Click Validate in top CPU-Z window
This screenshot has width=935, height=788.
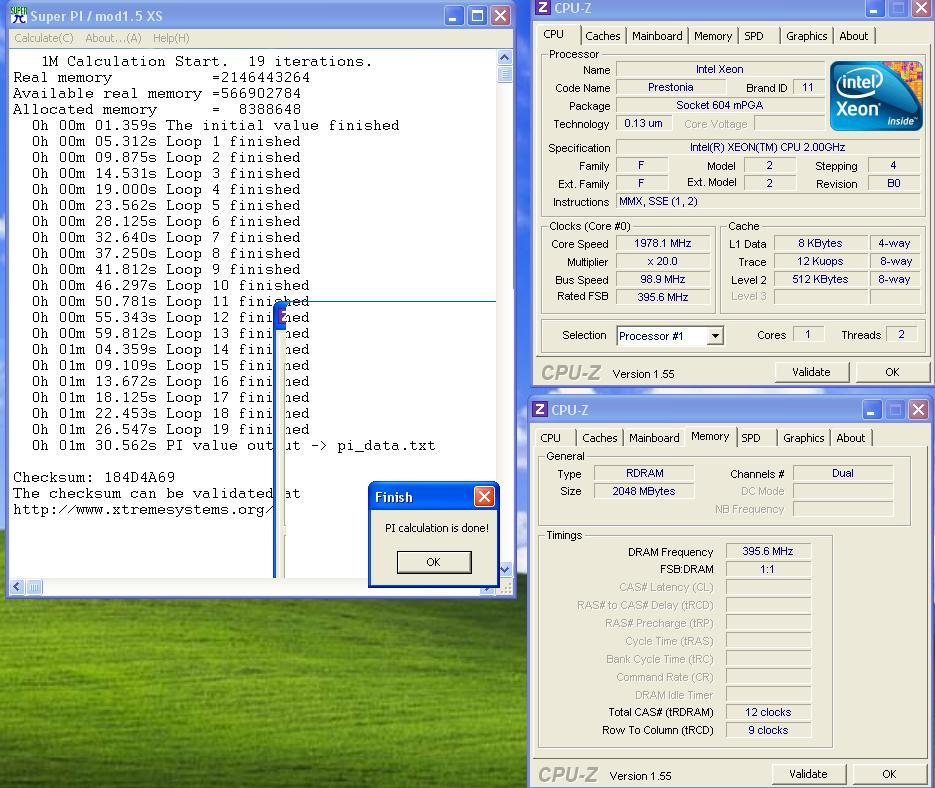coord(811,372)
